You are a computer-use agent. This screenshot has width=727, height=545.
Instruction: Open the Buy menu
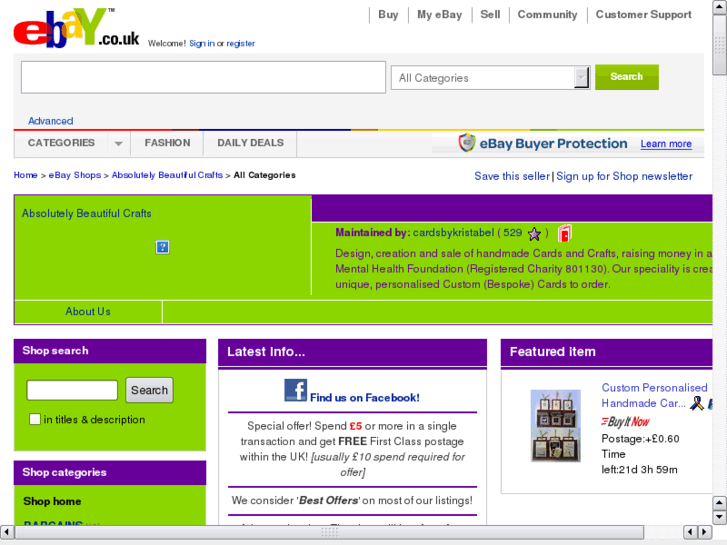click(x=388, y=14)
